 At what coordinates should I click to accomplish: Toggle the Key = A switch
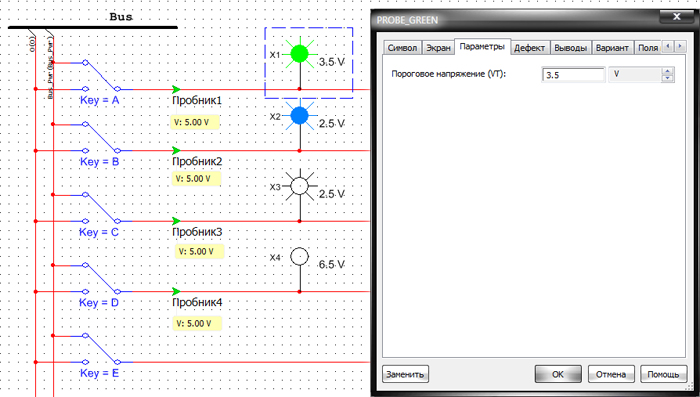tap(101, 76)
